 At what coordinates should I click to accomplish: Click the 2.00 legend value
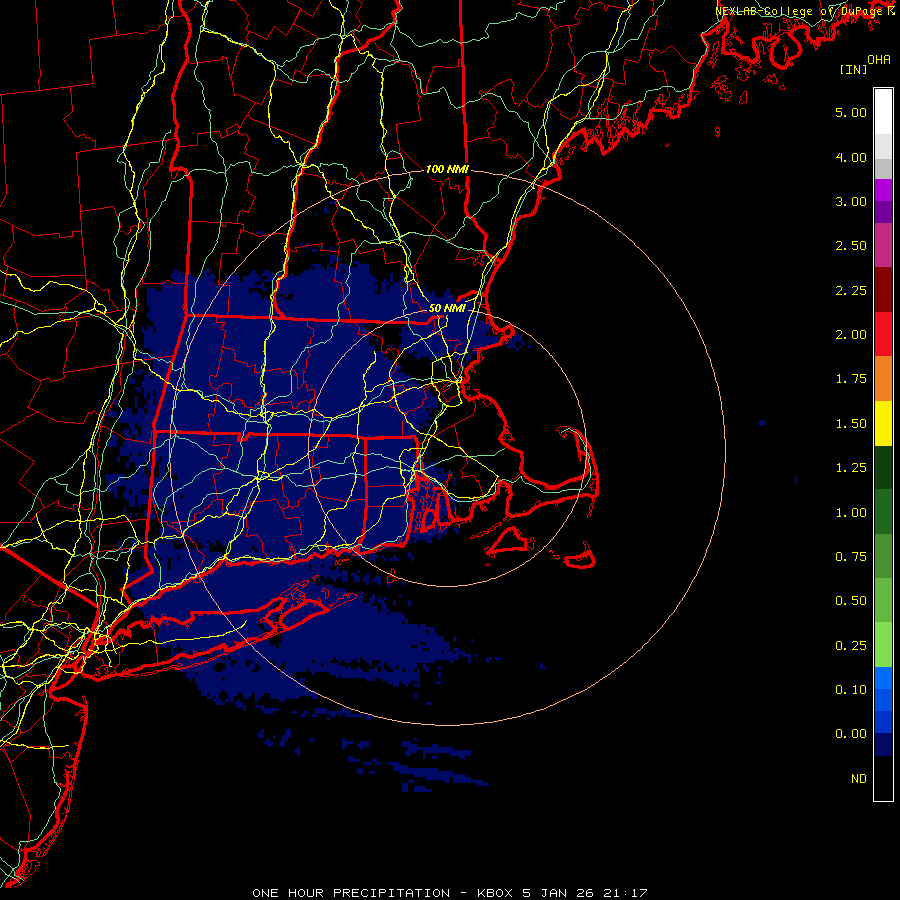click(851, 335)
